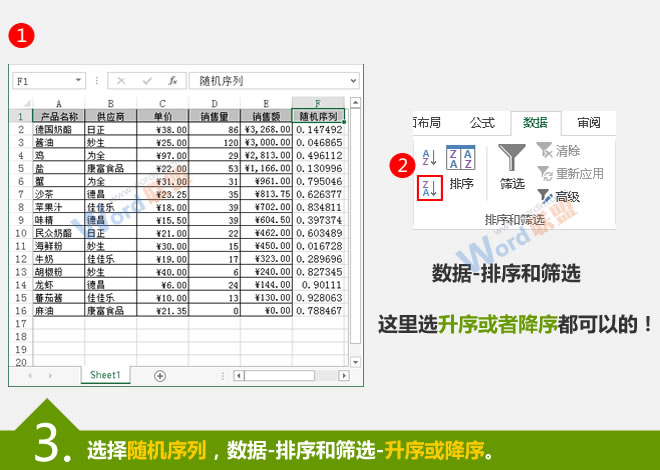
Task: Click cell with value 0.147492
Action: (x=318, y=130)
